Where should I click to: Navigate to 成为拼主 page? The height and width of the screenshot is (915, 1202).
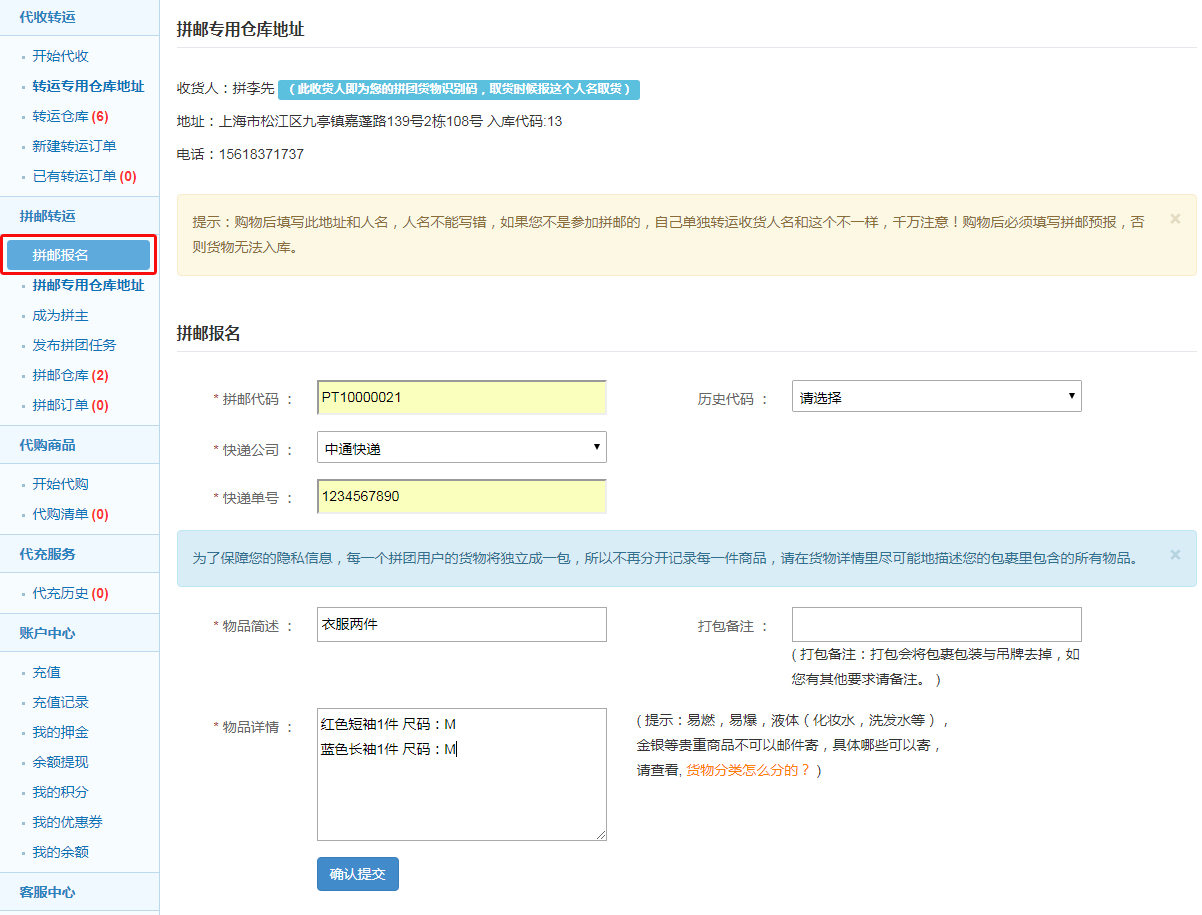click(x=60, y=315)
